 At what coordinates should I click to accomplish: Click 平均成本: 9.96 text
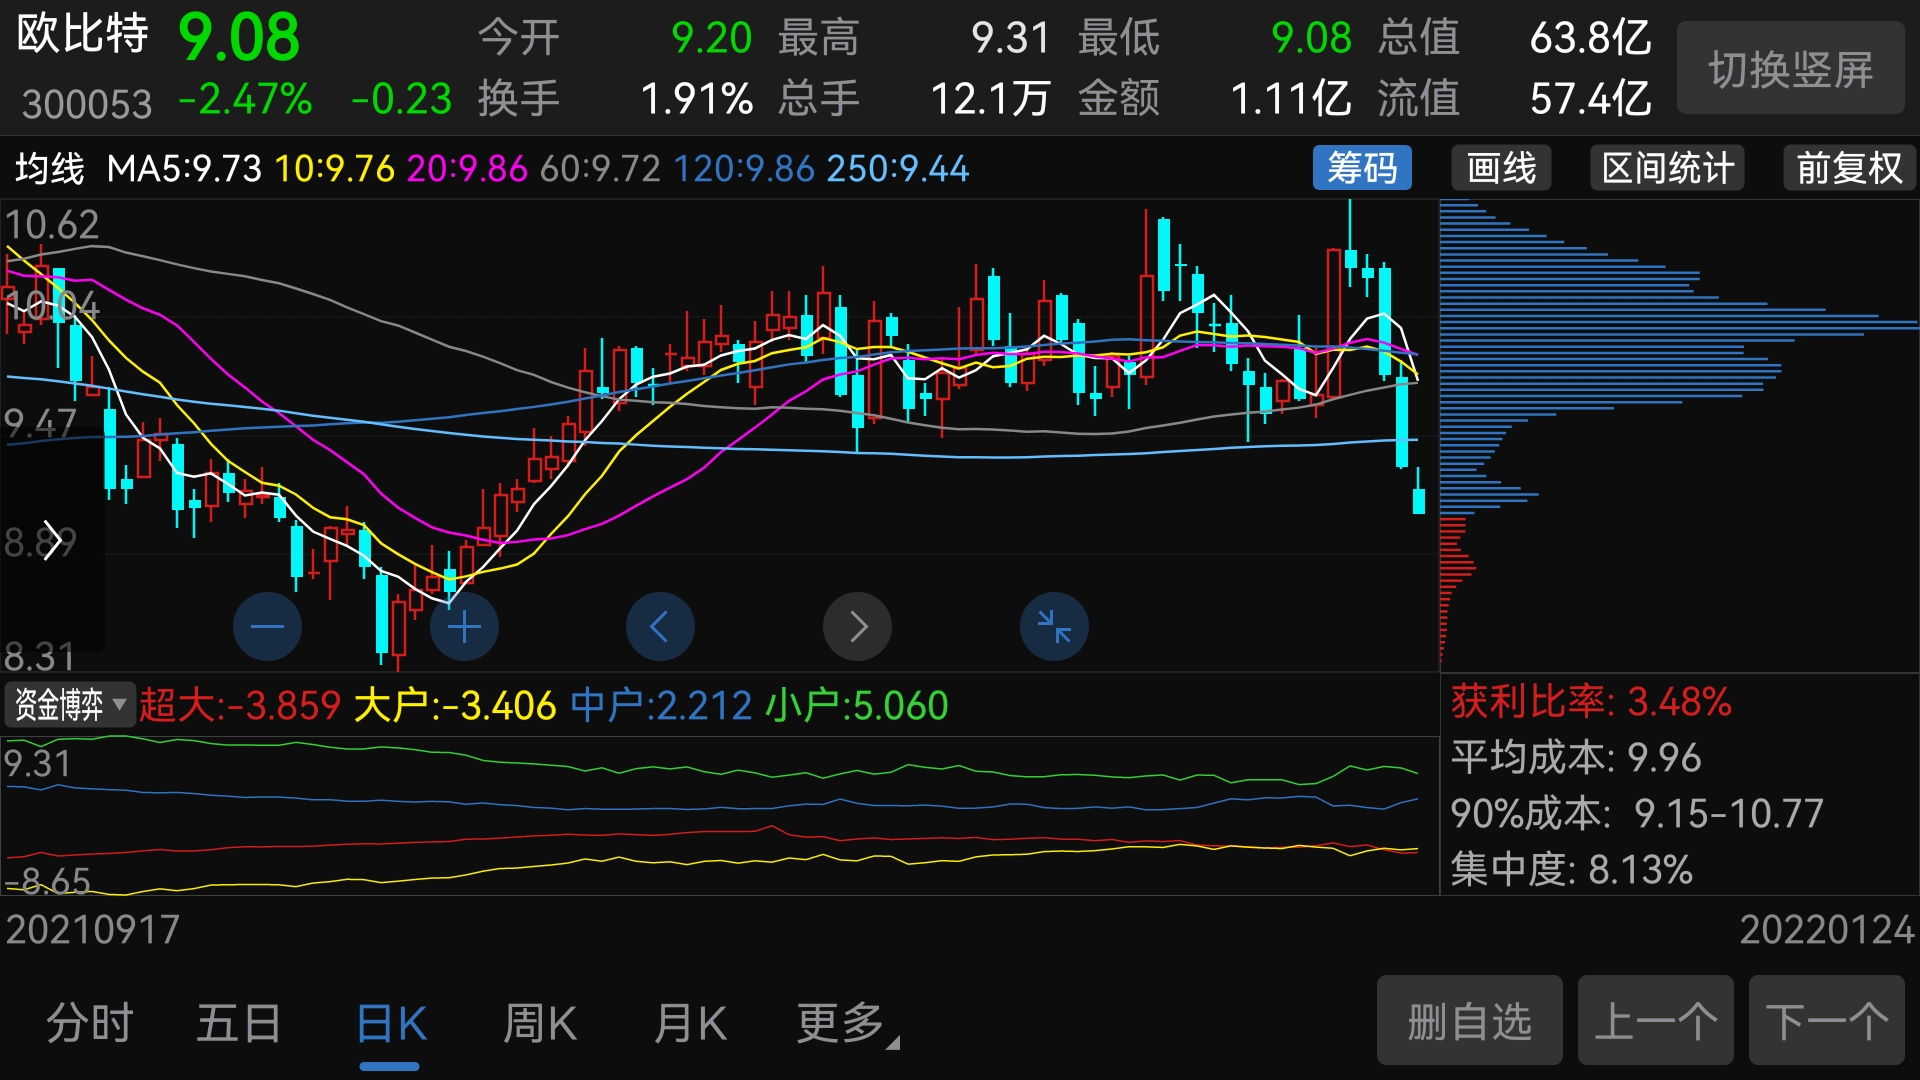click(x=1576, y=757)
